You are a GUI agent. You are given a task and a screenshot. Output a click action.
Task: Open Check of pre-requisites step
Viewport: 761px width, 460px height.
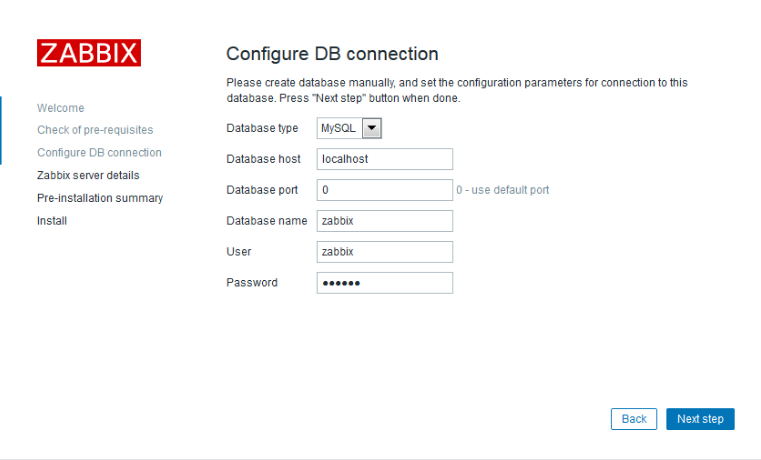coord(95,130)
